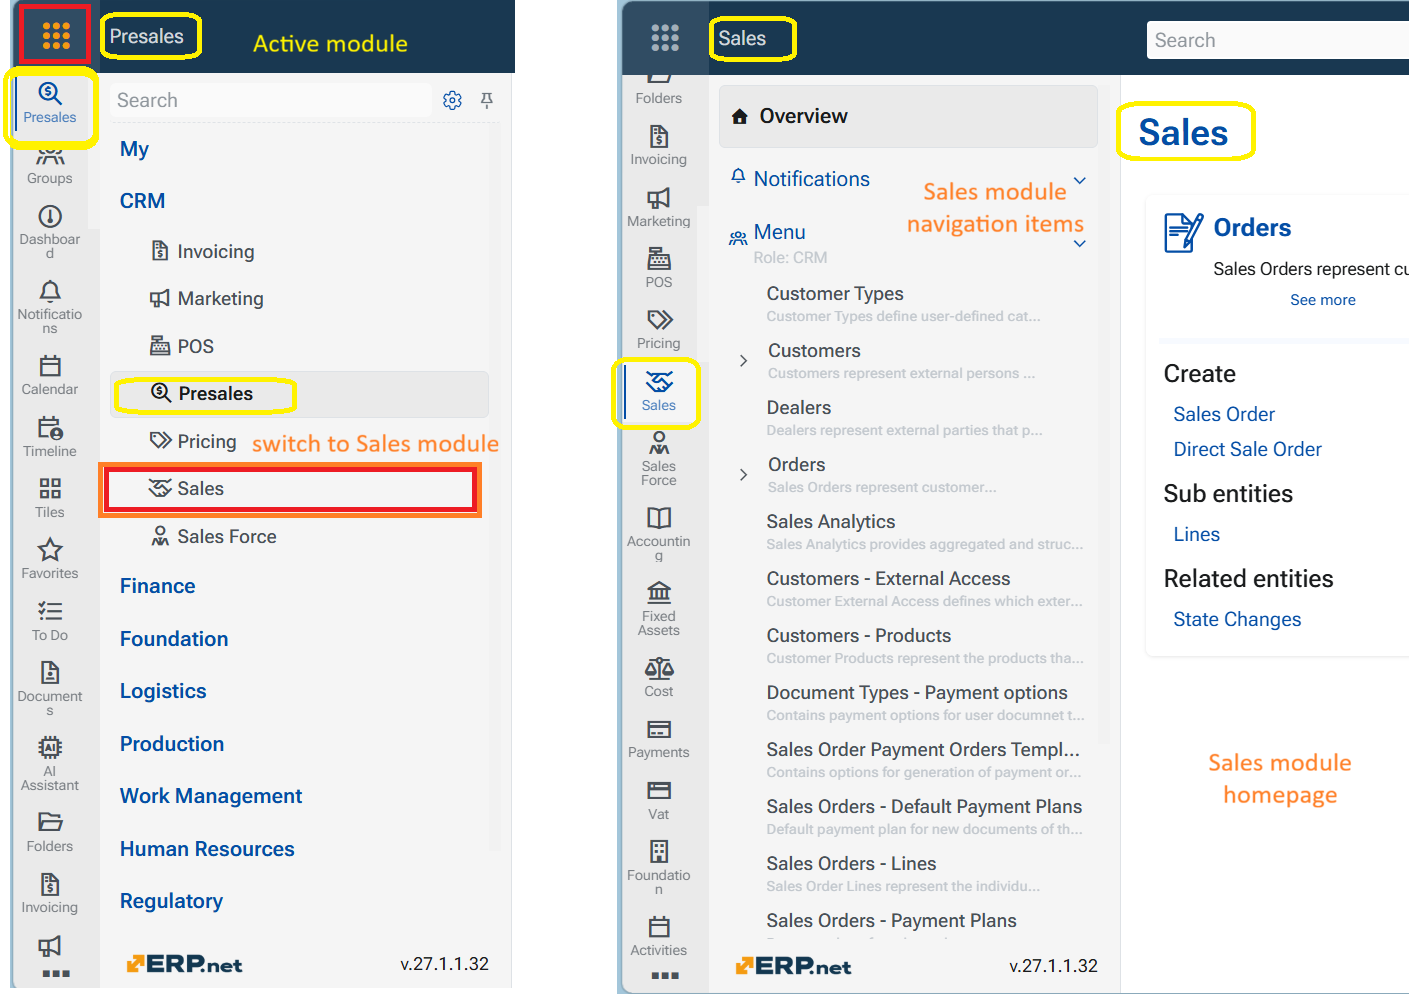Expand the Orders navigation item arrow
The image size is (1413, 996).
(743, 475)
